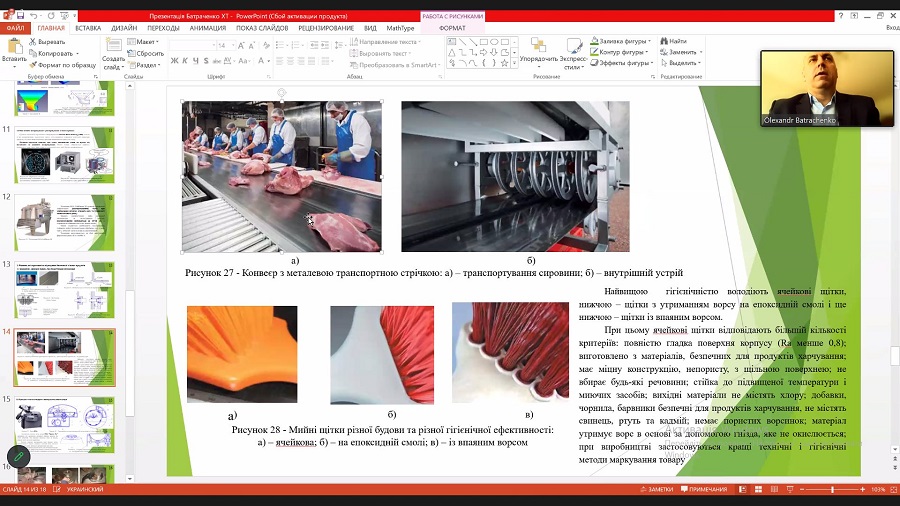
Task: Click the ПРИМЕЧАНИЯ (Comments) status bar button
Action: tap(704, 489)
